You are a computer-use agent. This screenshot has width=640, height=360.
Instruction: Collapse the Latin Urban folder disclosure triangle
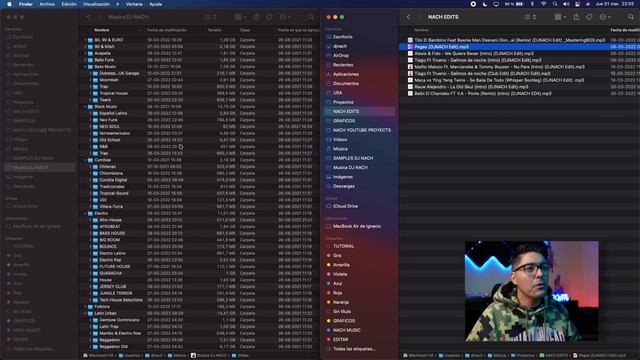pos(86,313)
